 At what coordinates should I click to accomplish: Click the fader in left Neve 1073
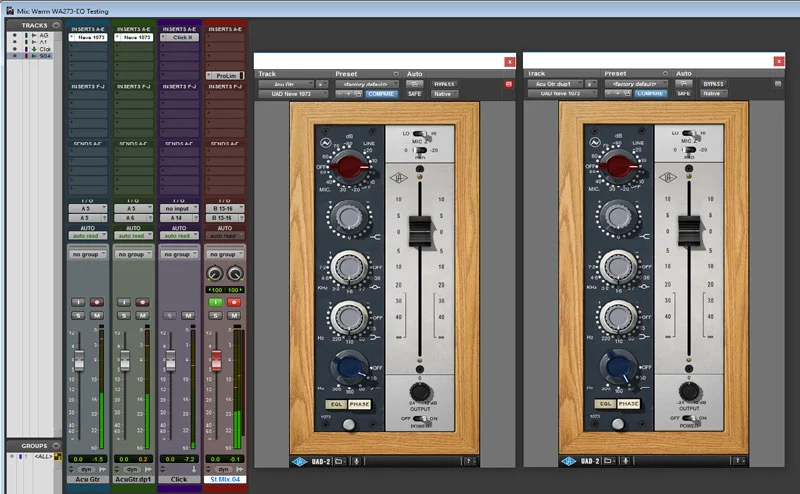tap(420, 232)
